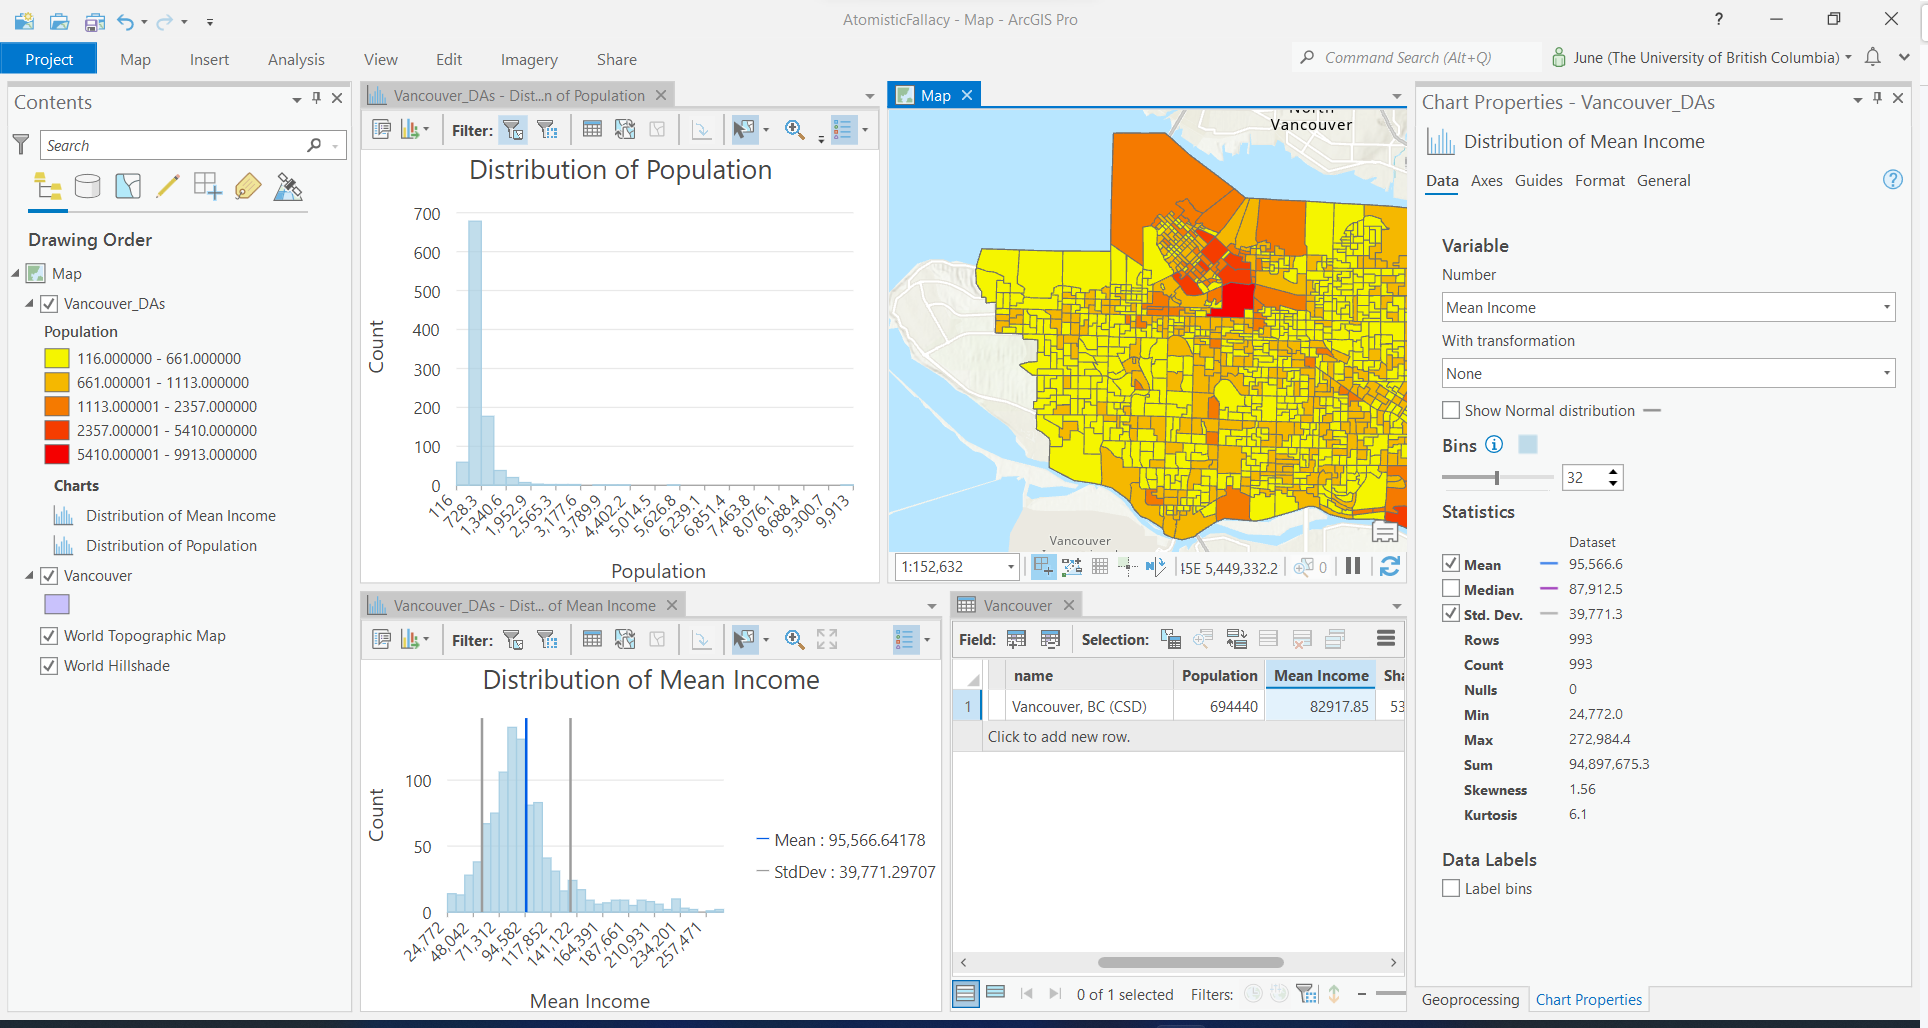Click the List By Editing pencil icon
The image size is (1928, 1028).
pyautogui.click(x=168, y=186)
